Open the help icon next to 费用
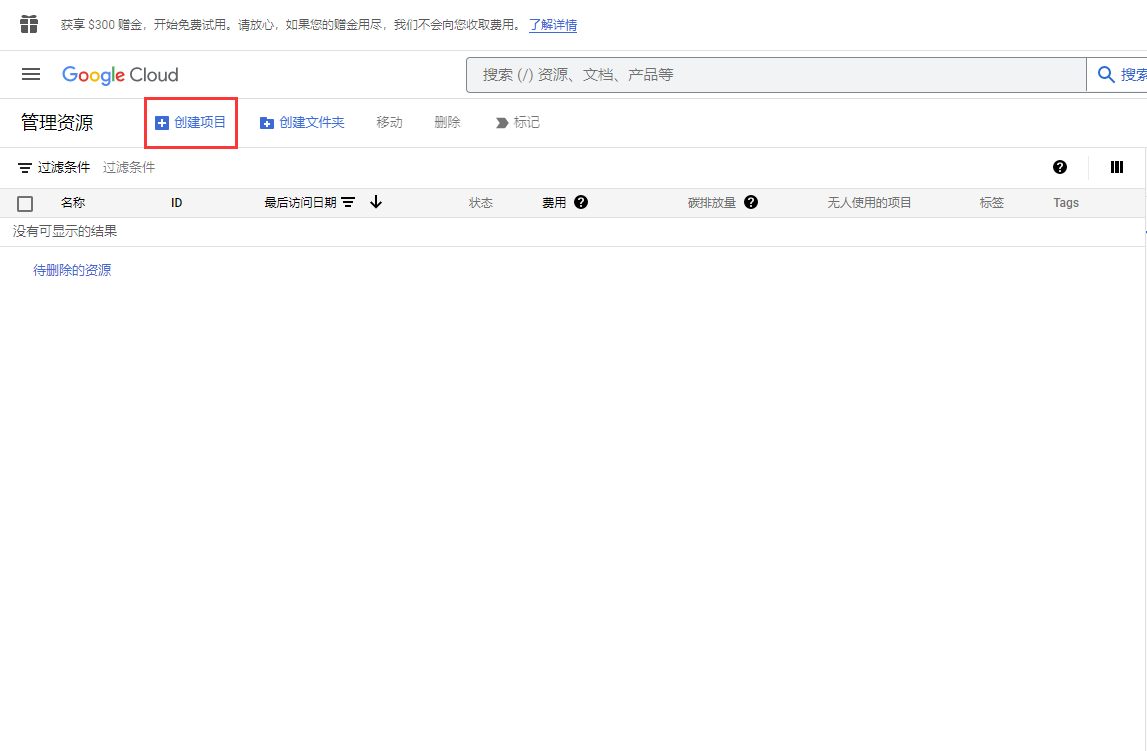1147x751 pixels. (581, 202)
